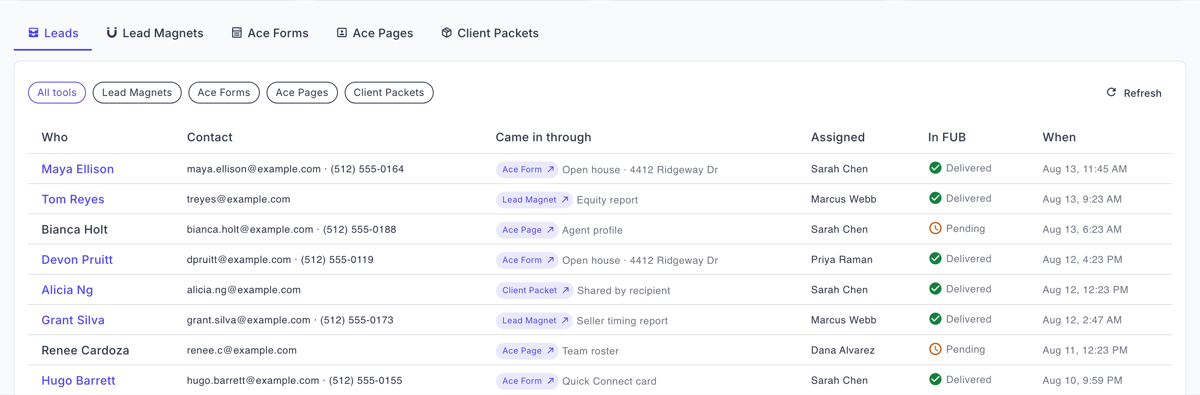The width and height of the screenshot is (1200, 395).
Task: Click the Assigned column header
Action: pyautogui.click(x=838, y=137)
